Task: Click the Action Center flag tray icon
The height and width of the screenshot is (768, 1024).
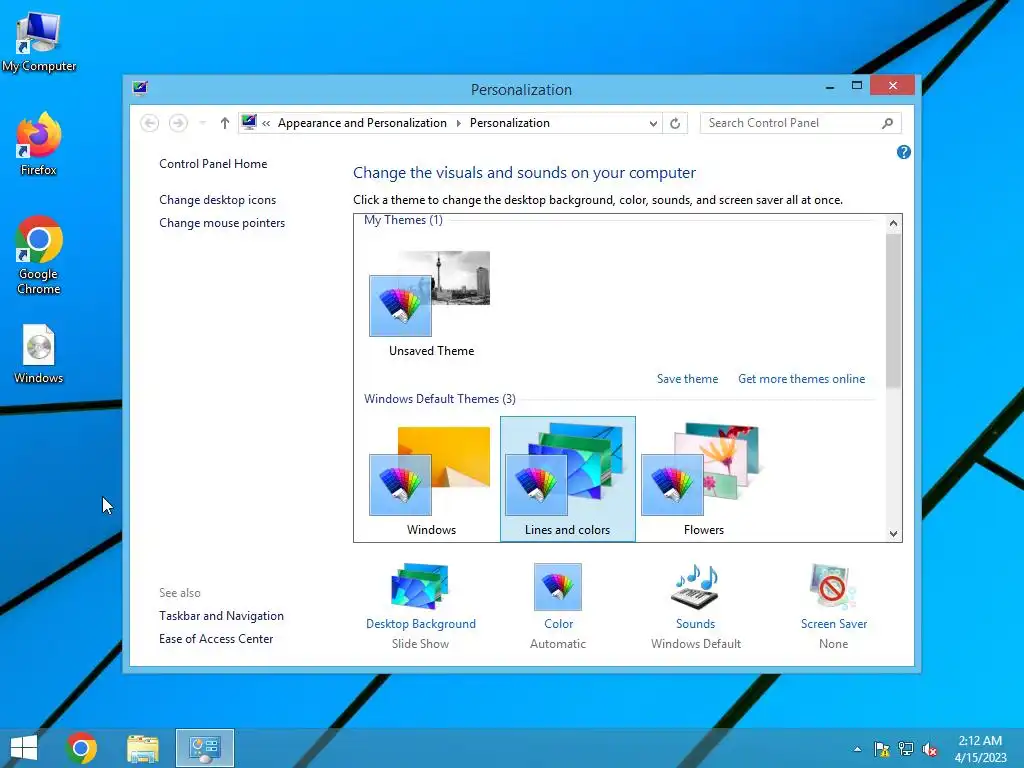Action: tap(881, 749)
